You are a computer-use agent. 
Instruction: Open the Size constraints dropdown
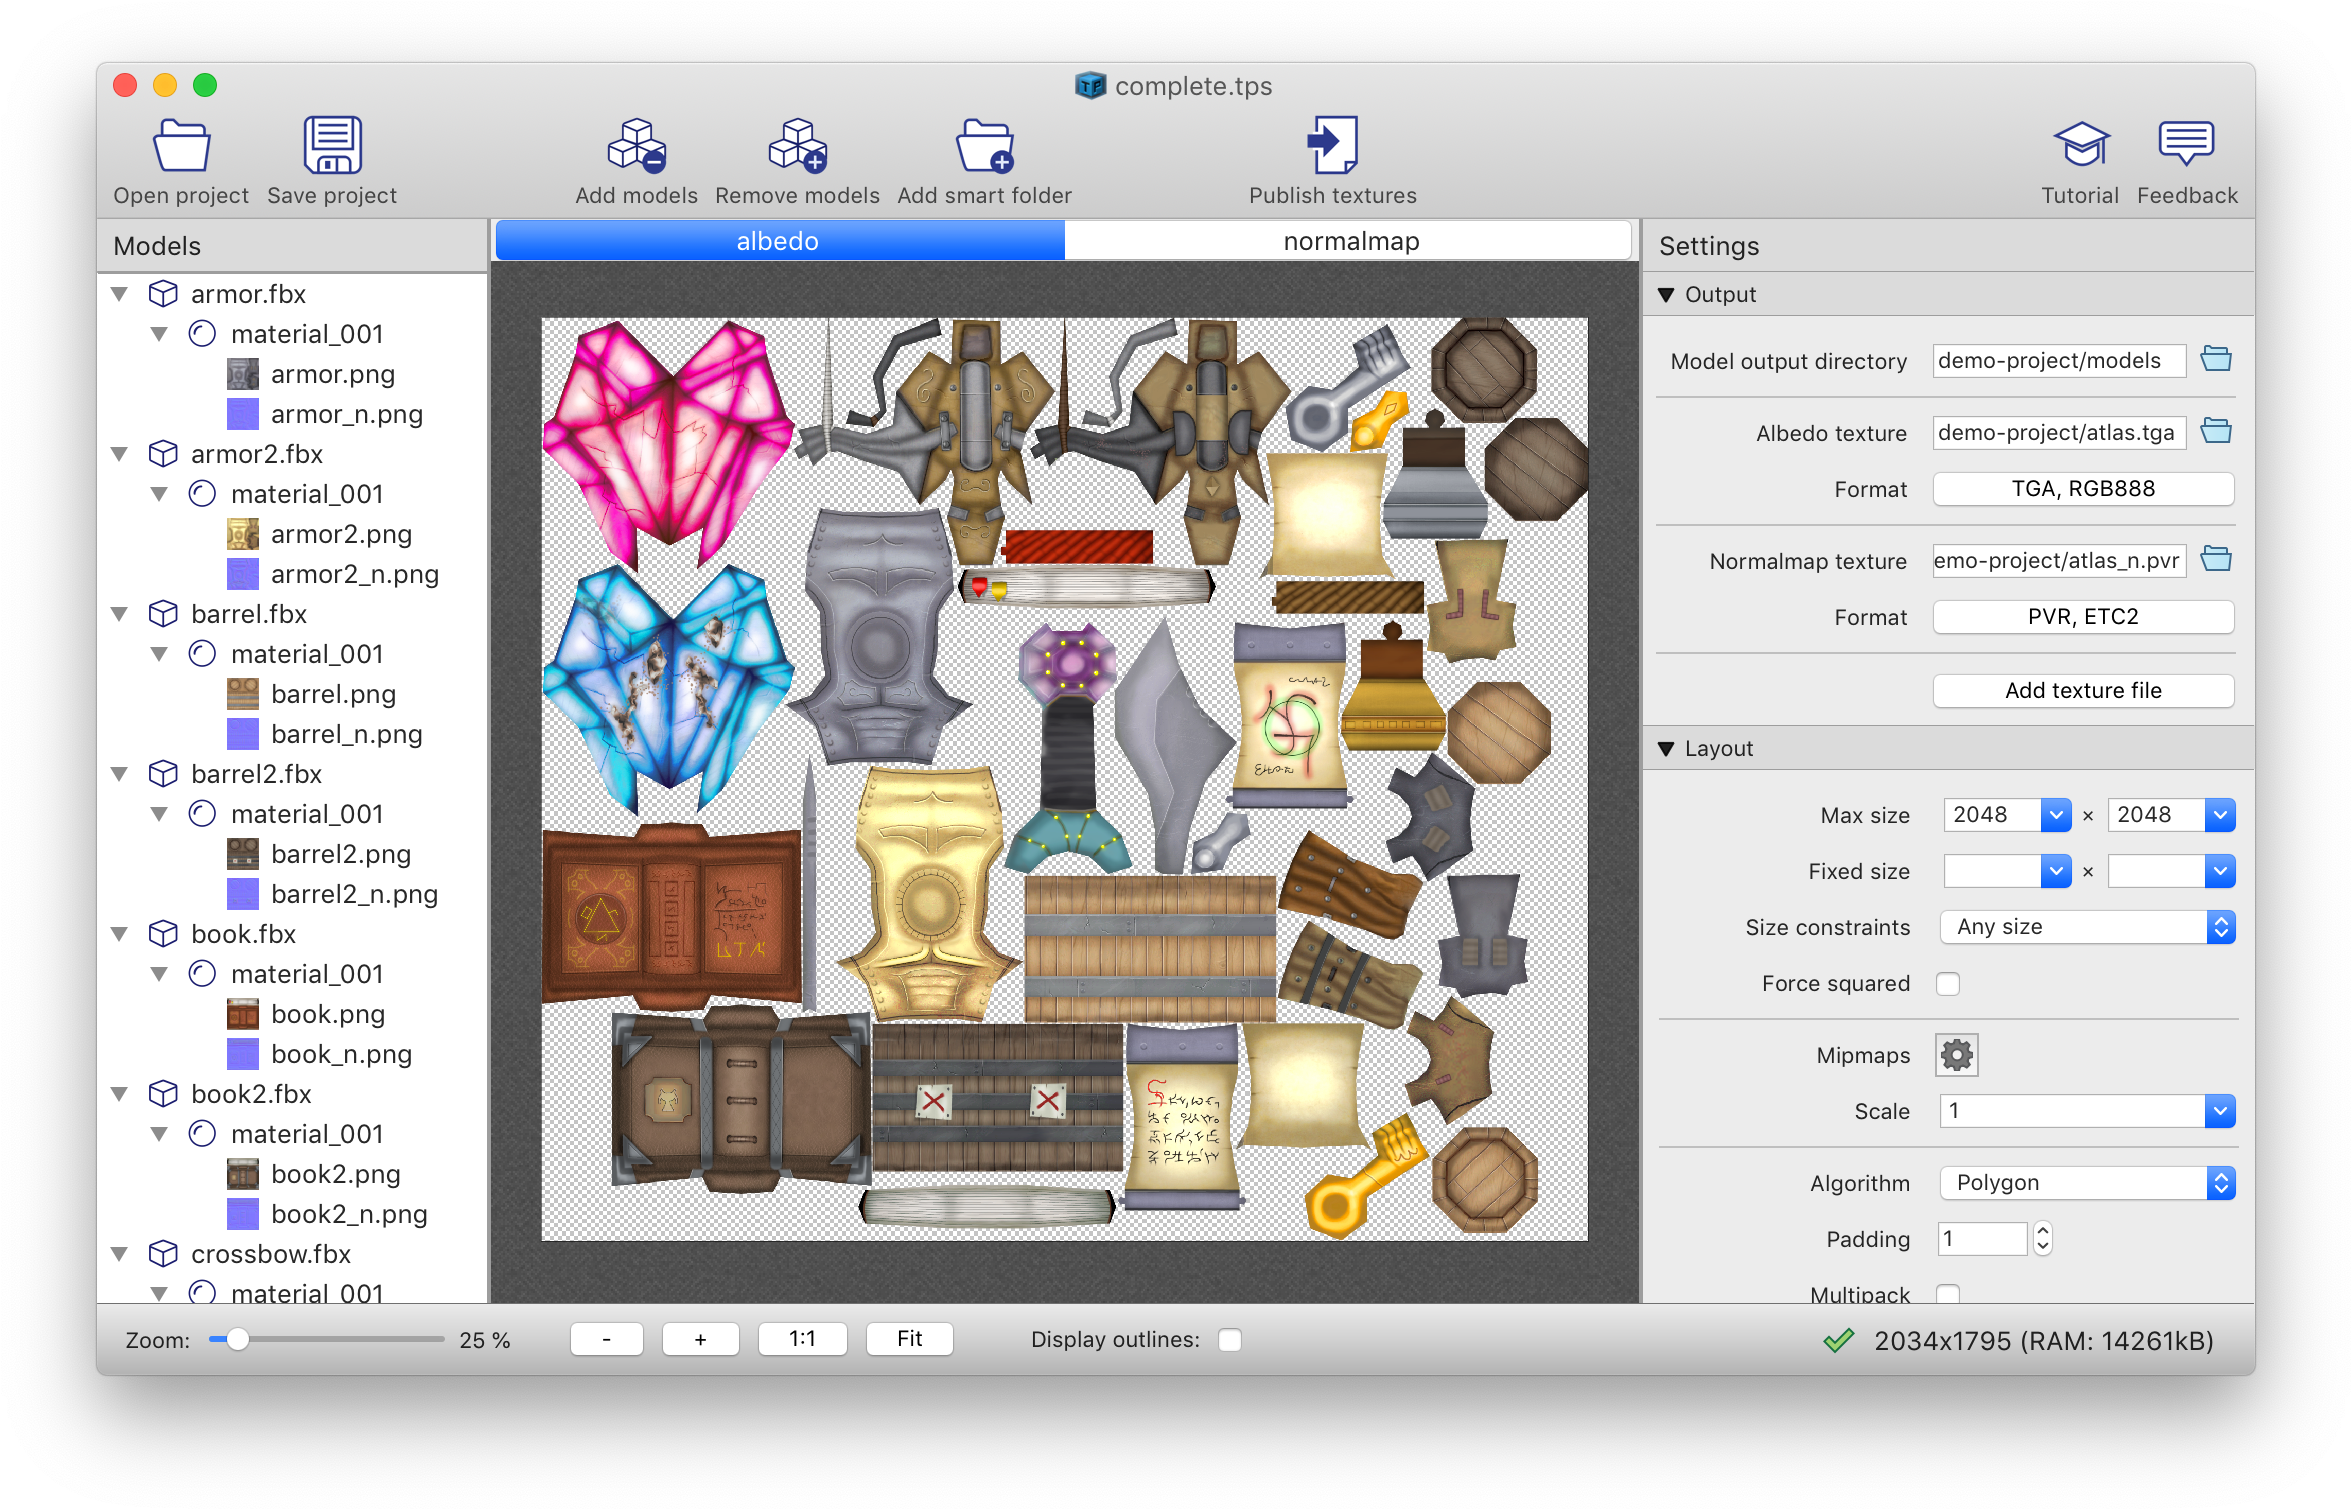[x=2088, y=927]
